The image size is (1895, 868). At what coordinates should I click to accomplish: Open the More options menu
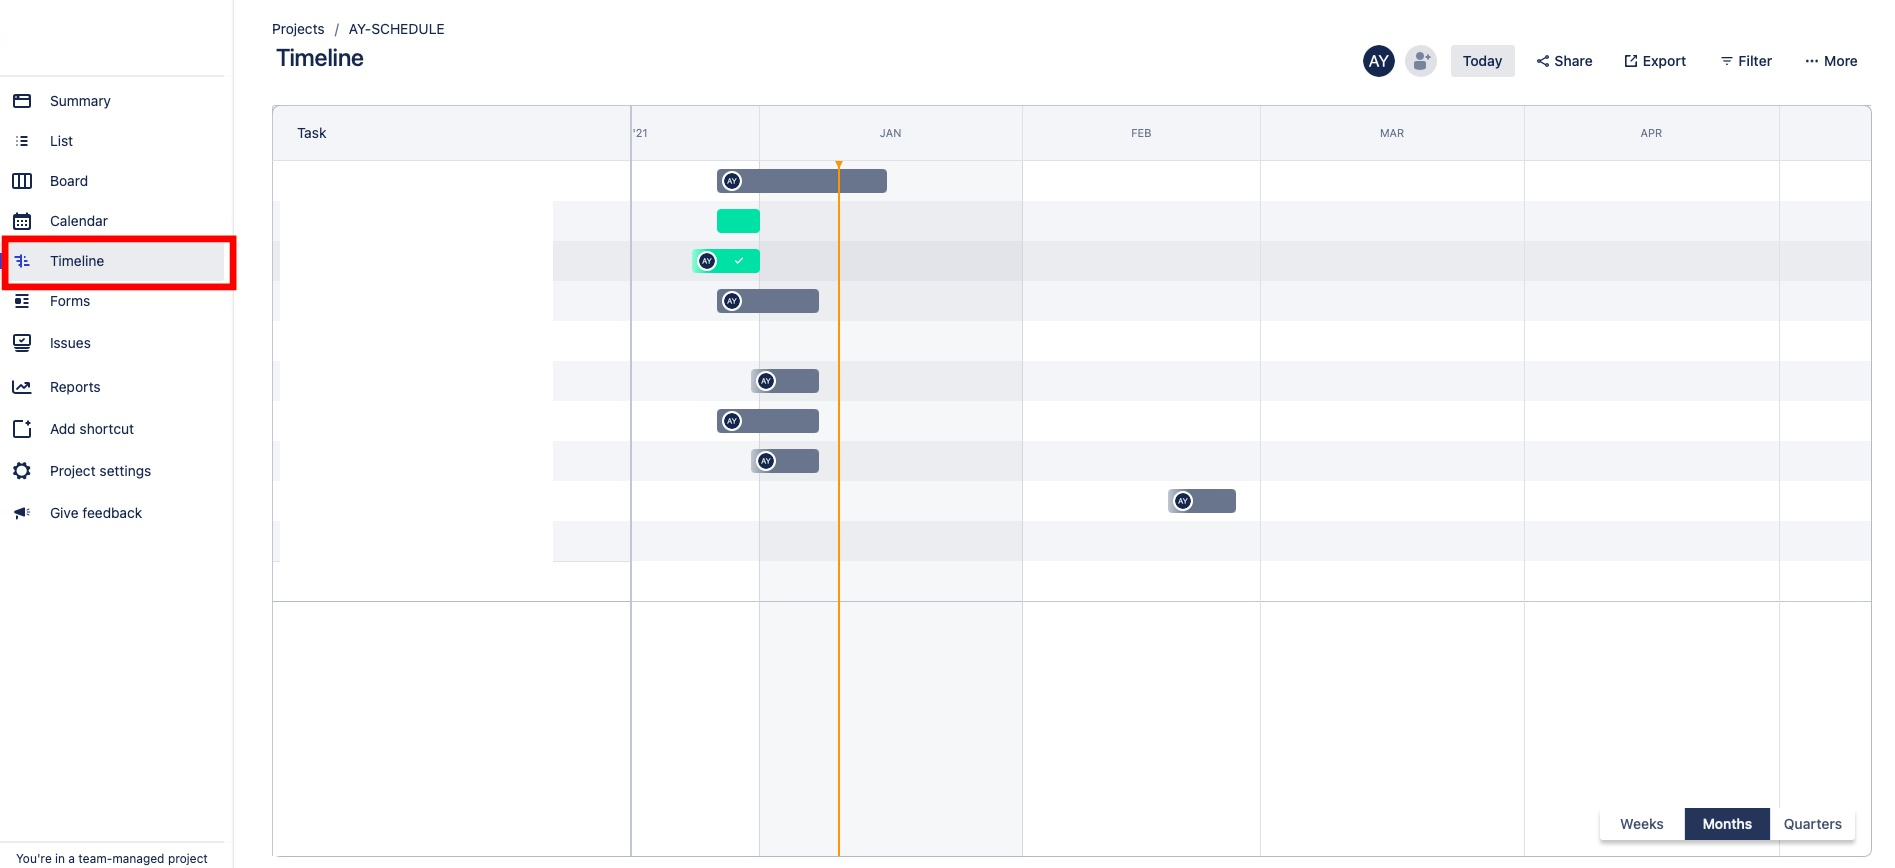1830,60
